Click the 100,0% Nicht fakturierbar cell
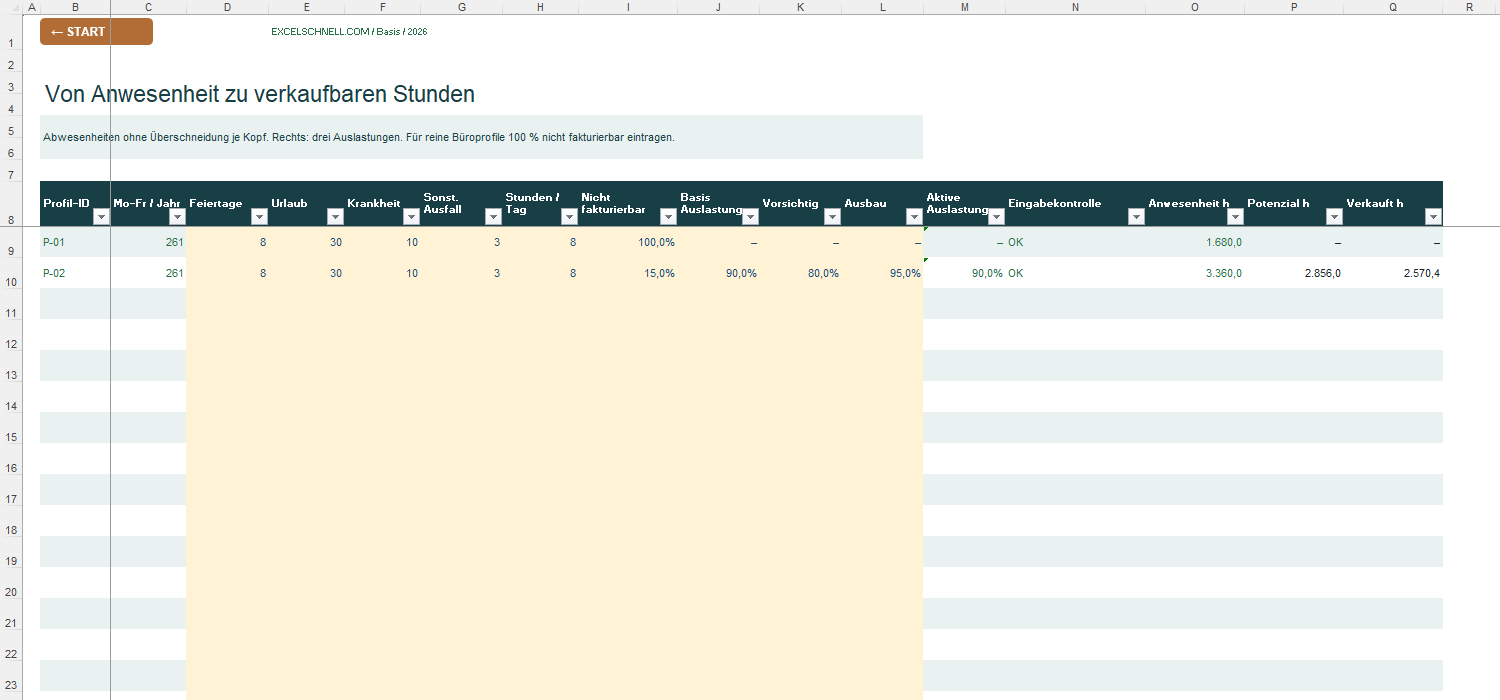This screenshot has height=700, width=1500. [x=627, y=242]
